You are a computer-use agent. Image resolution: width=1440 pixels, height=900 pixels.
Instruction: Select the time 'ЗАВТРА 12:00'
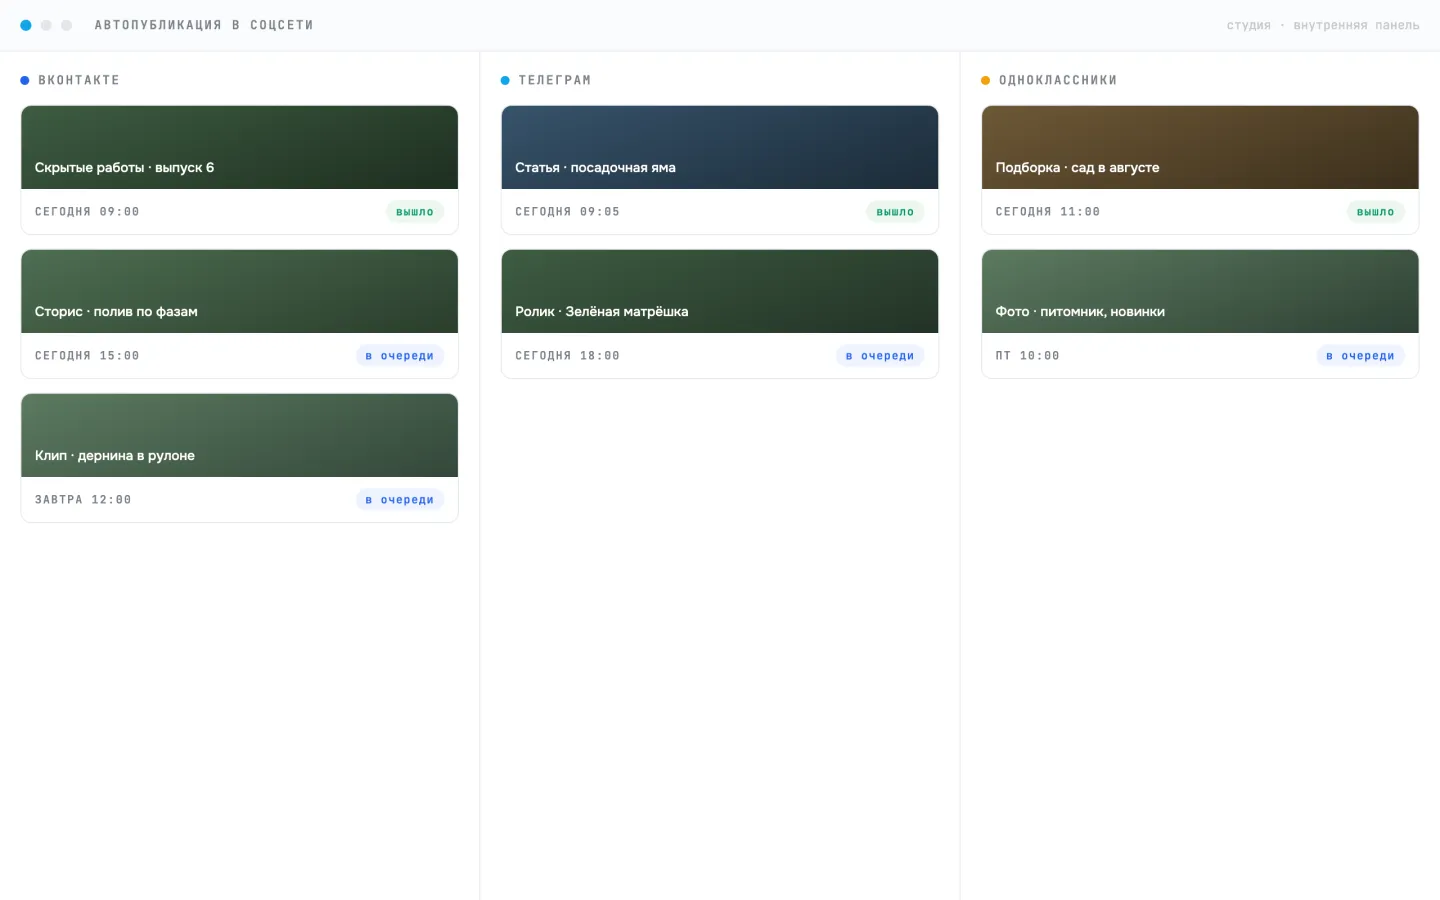point(83,500)
